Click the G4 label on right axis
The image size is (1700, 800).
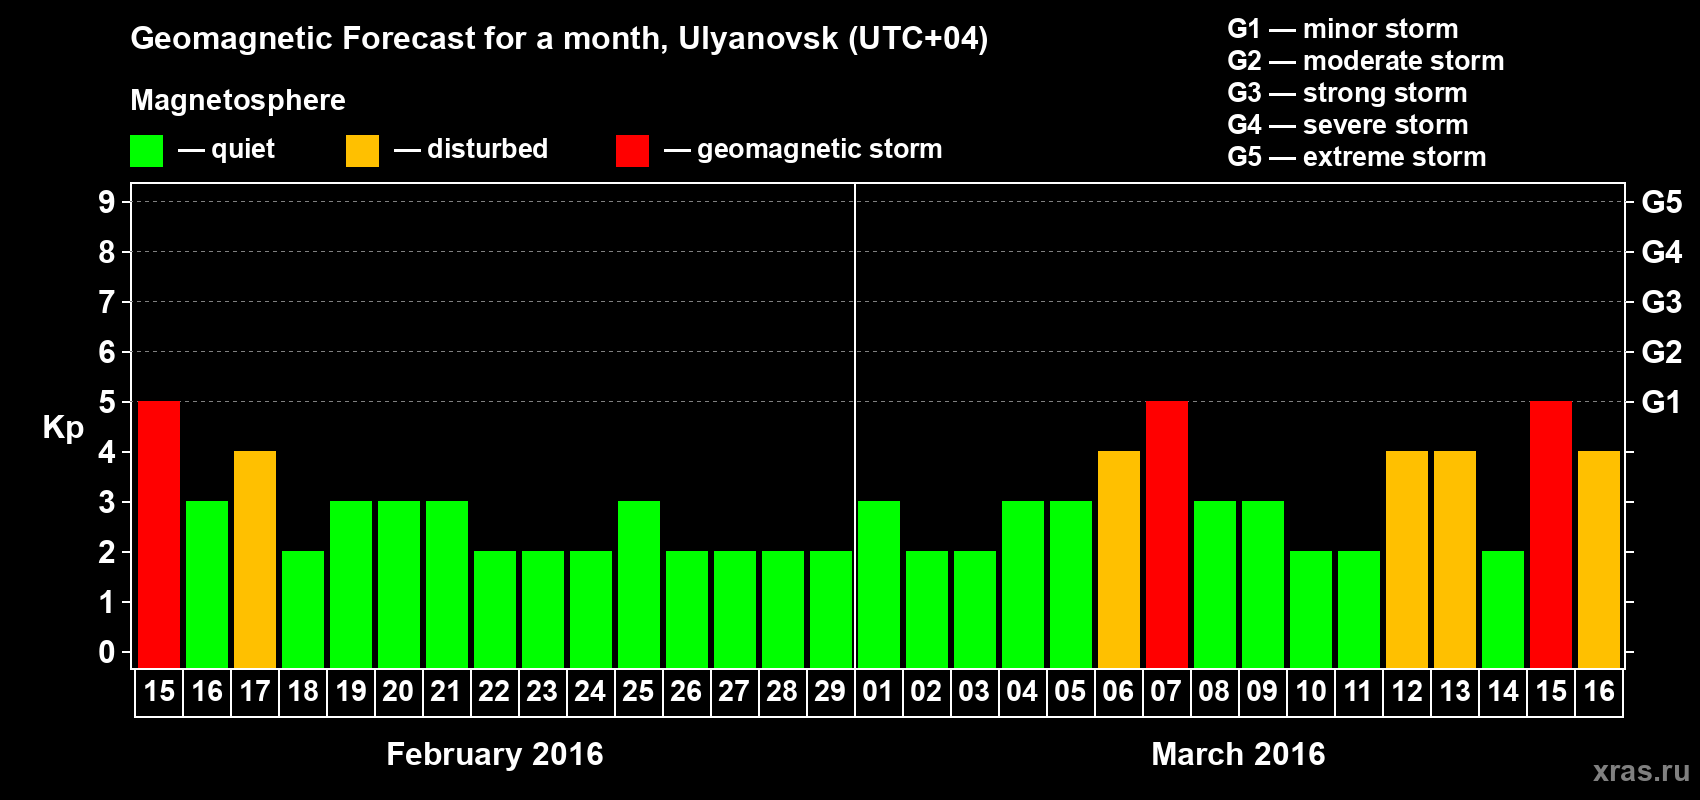click(x=1662, y=252)
